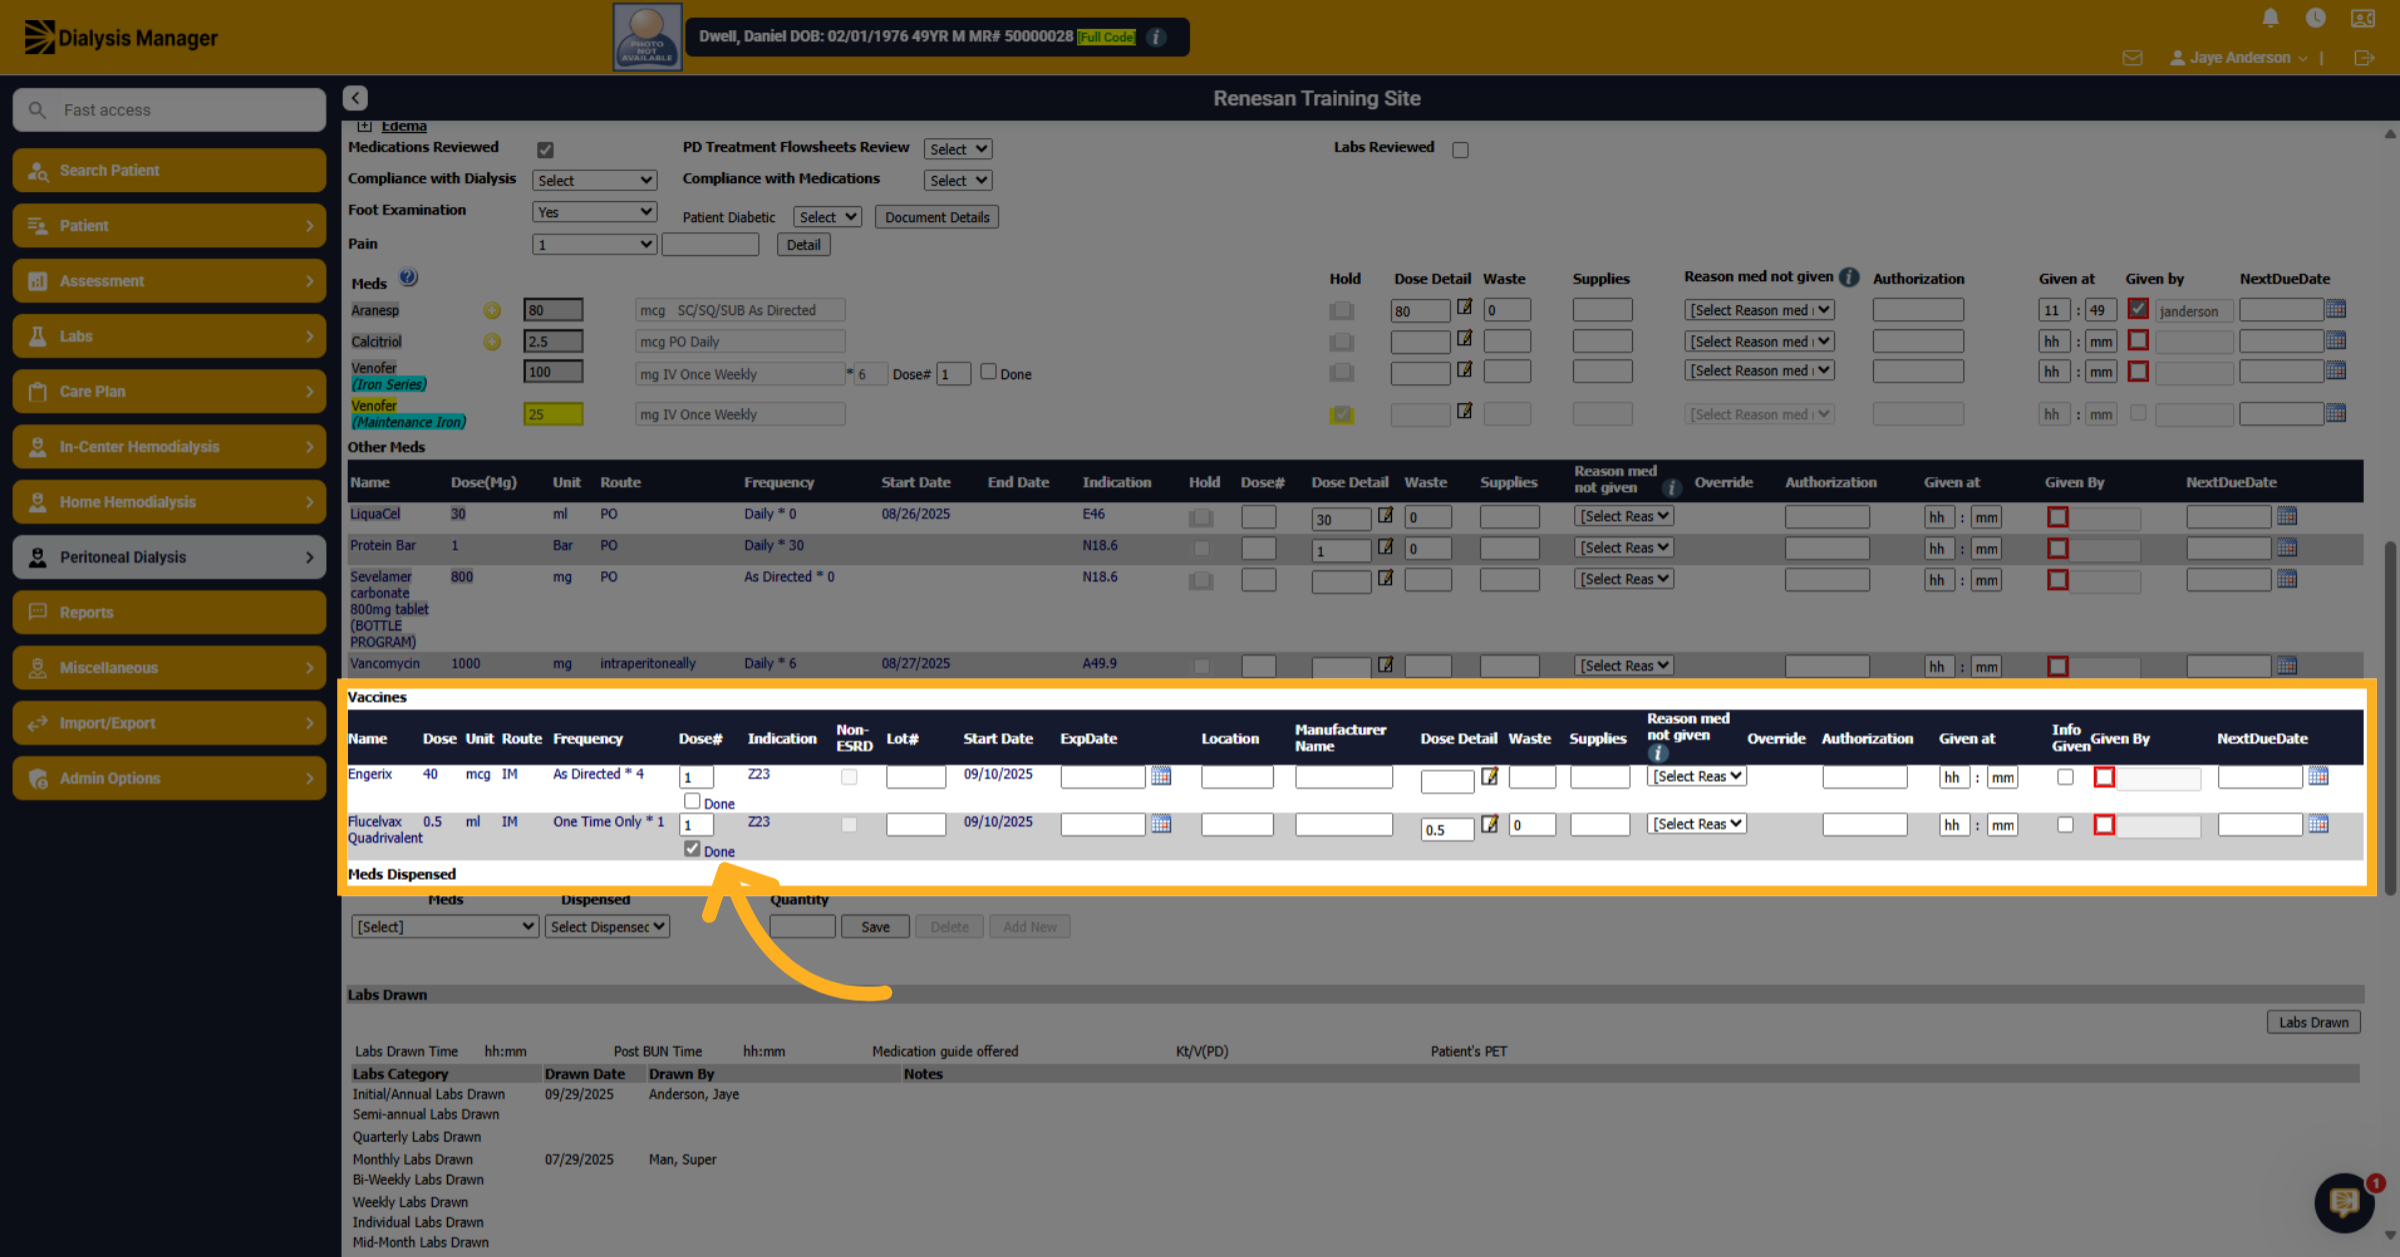Open the Engerix ExpDate calendar icon
Image resolution: width=2400 pixels, height=1257 pixels.
pyautogui.click(x=1161, y=776)
